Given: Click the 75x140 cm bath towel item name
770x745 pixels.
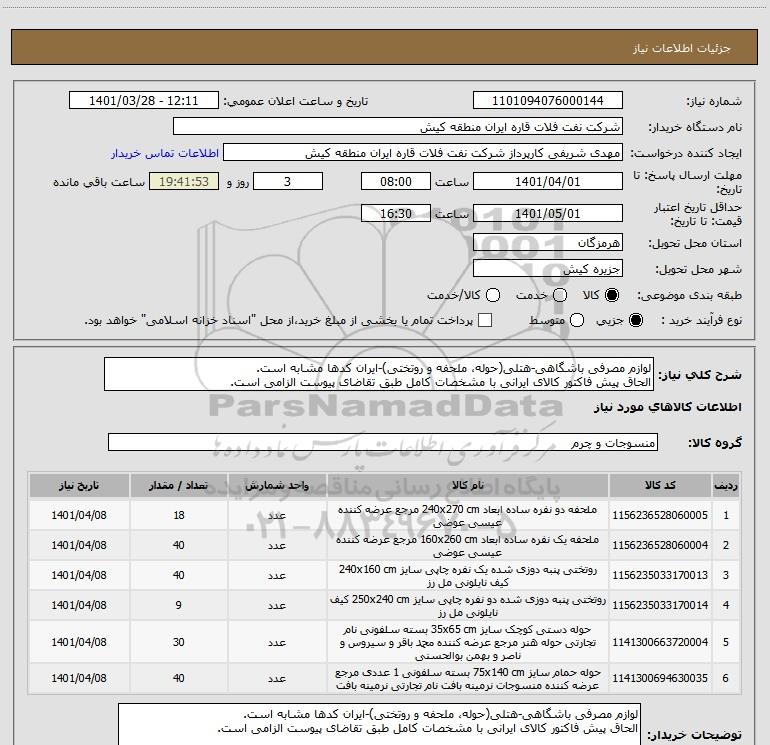Looking at the screenshot, I should [468, 679].
